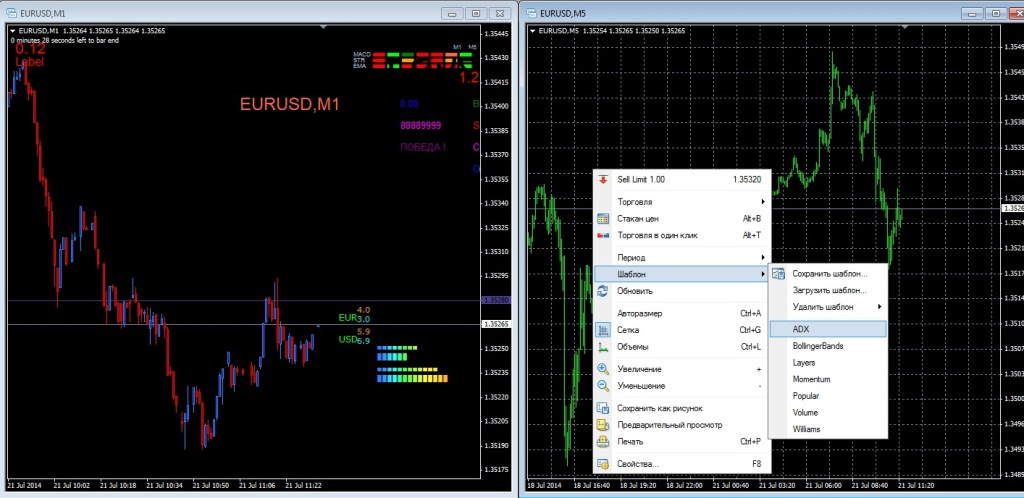Expand the Торговля submenu

[682, 202]
